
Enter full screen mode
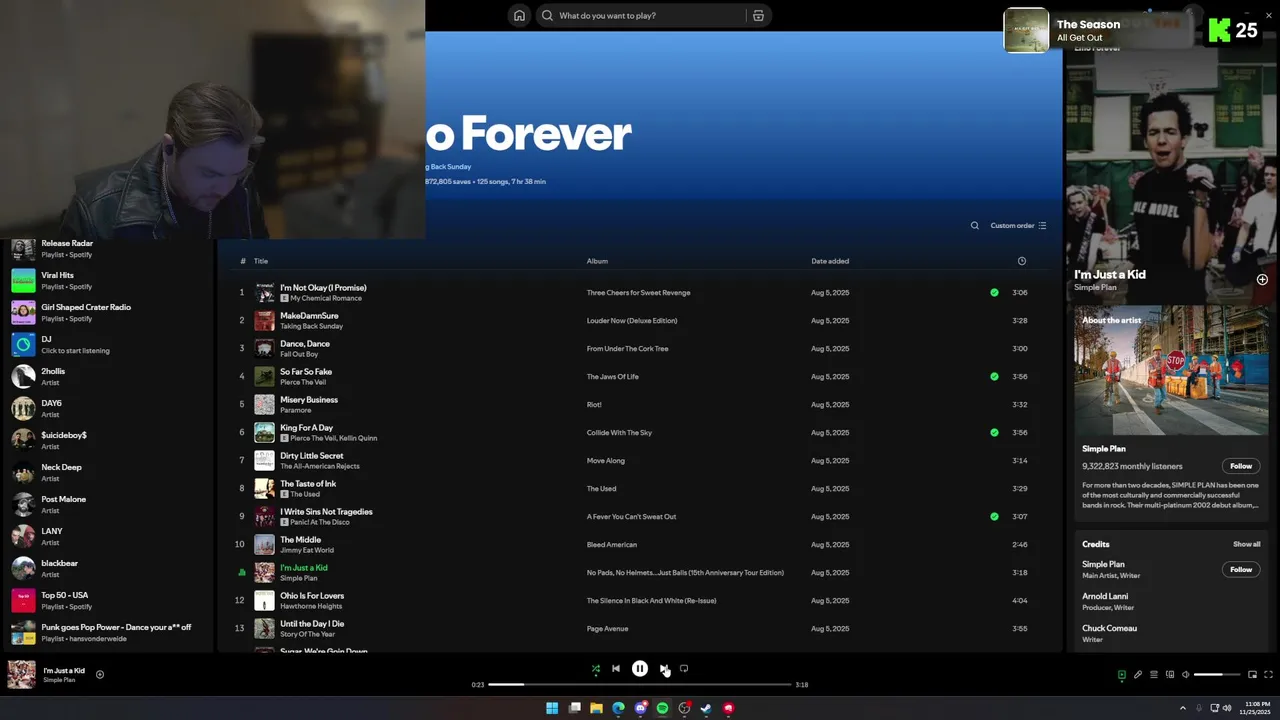pos(1268,675)
